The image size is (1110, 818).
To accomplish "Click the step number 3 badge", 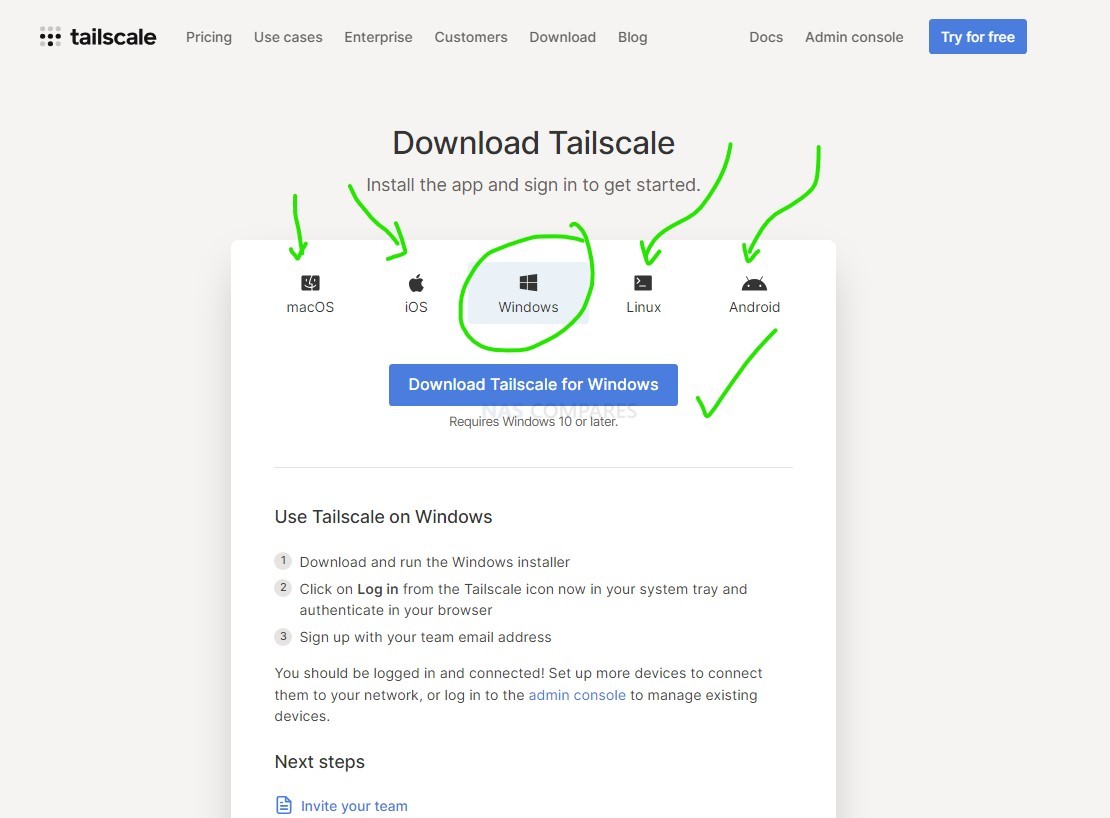I will (283, 636).
